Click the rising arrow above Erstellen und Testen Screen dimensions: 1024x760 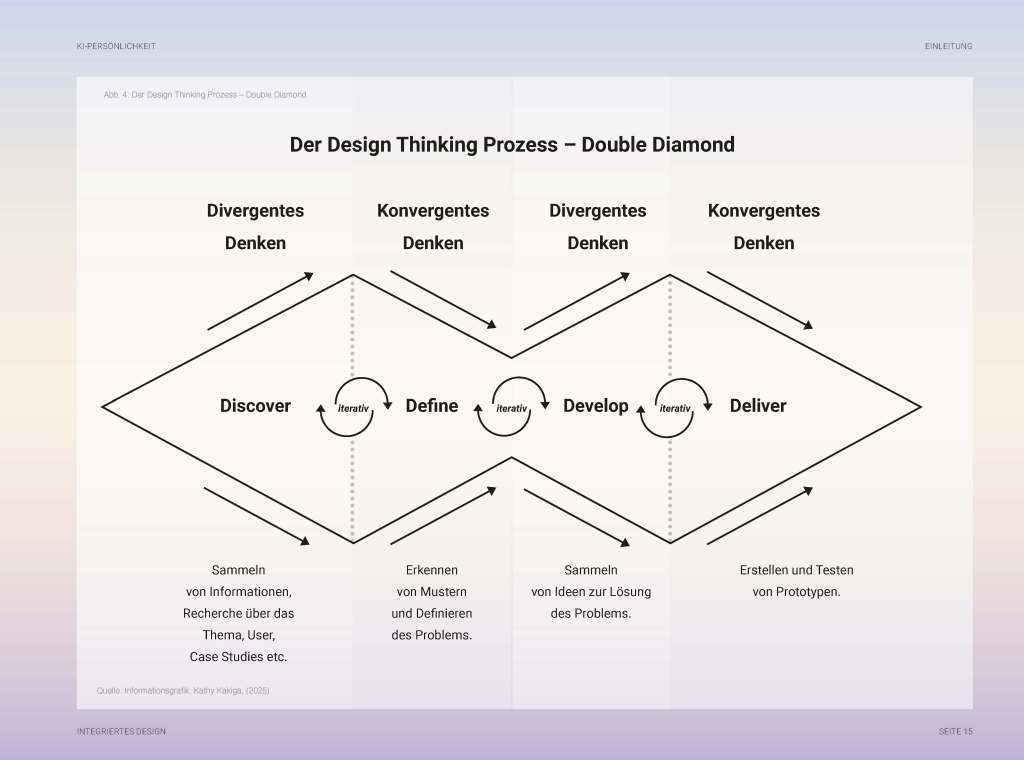(x=760, y=516)
